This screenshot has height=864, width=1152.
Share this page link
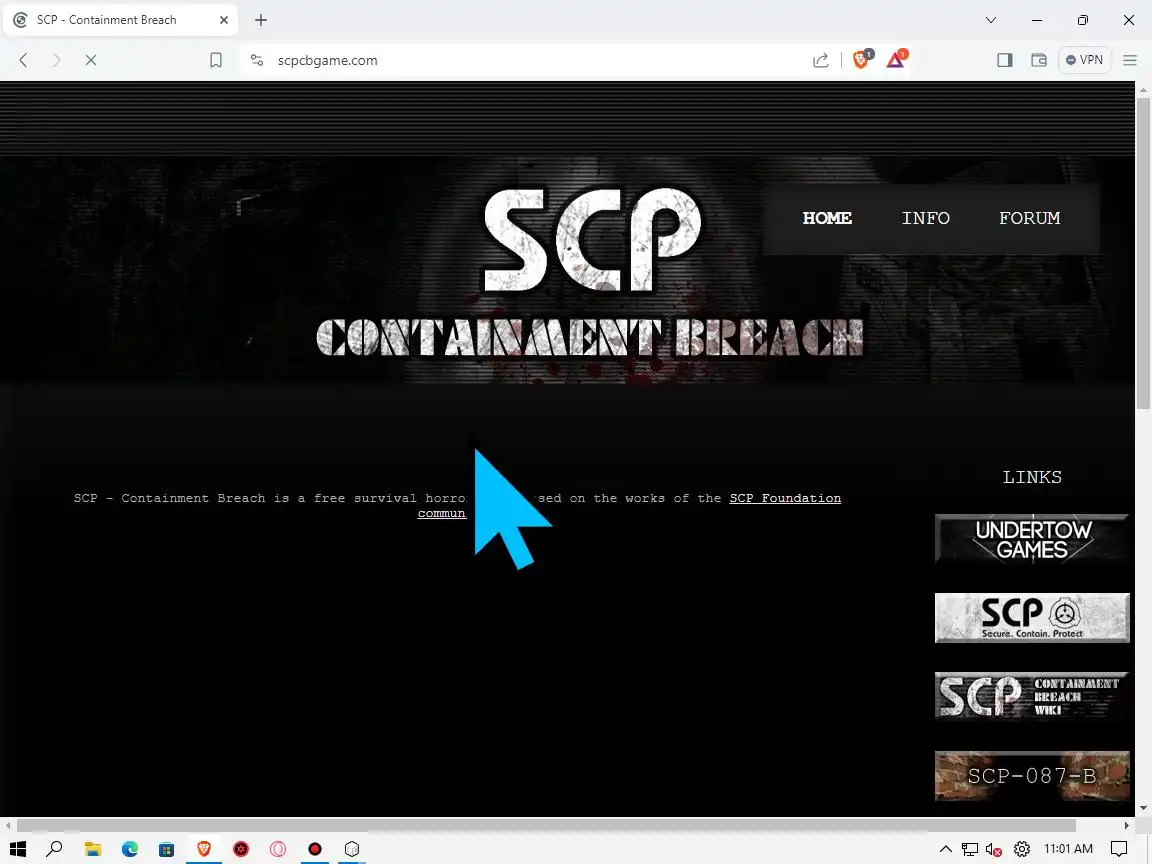tap(821, 60)
